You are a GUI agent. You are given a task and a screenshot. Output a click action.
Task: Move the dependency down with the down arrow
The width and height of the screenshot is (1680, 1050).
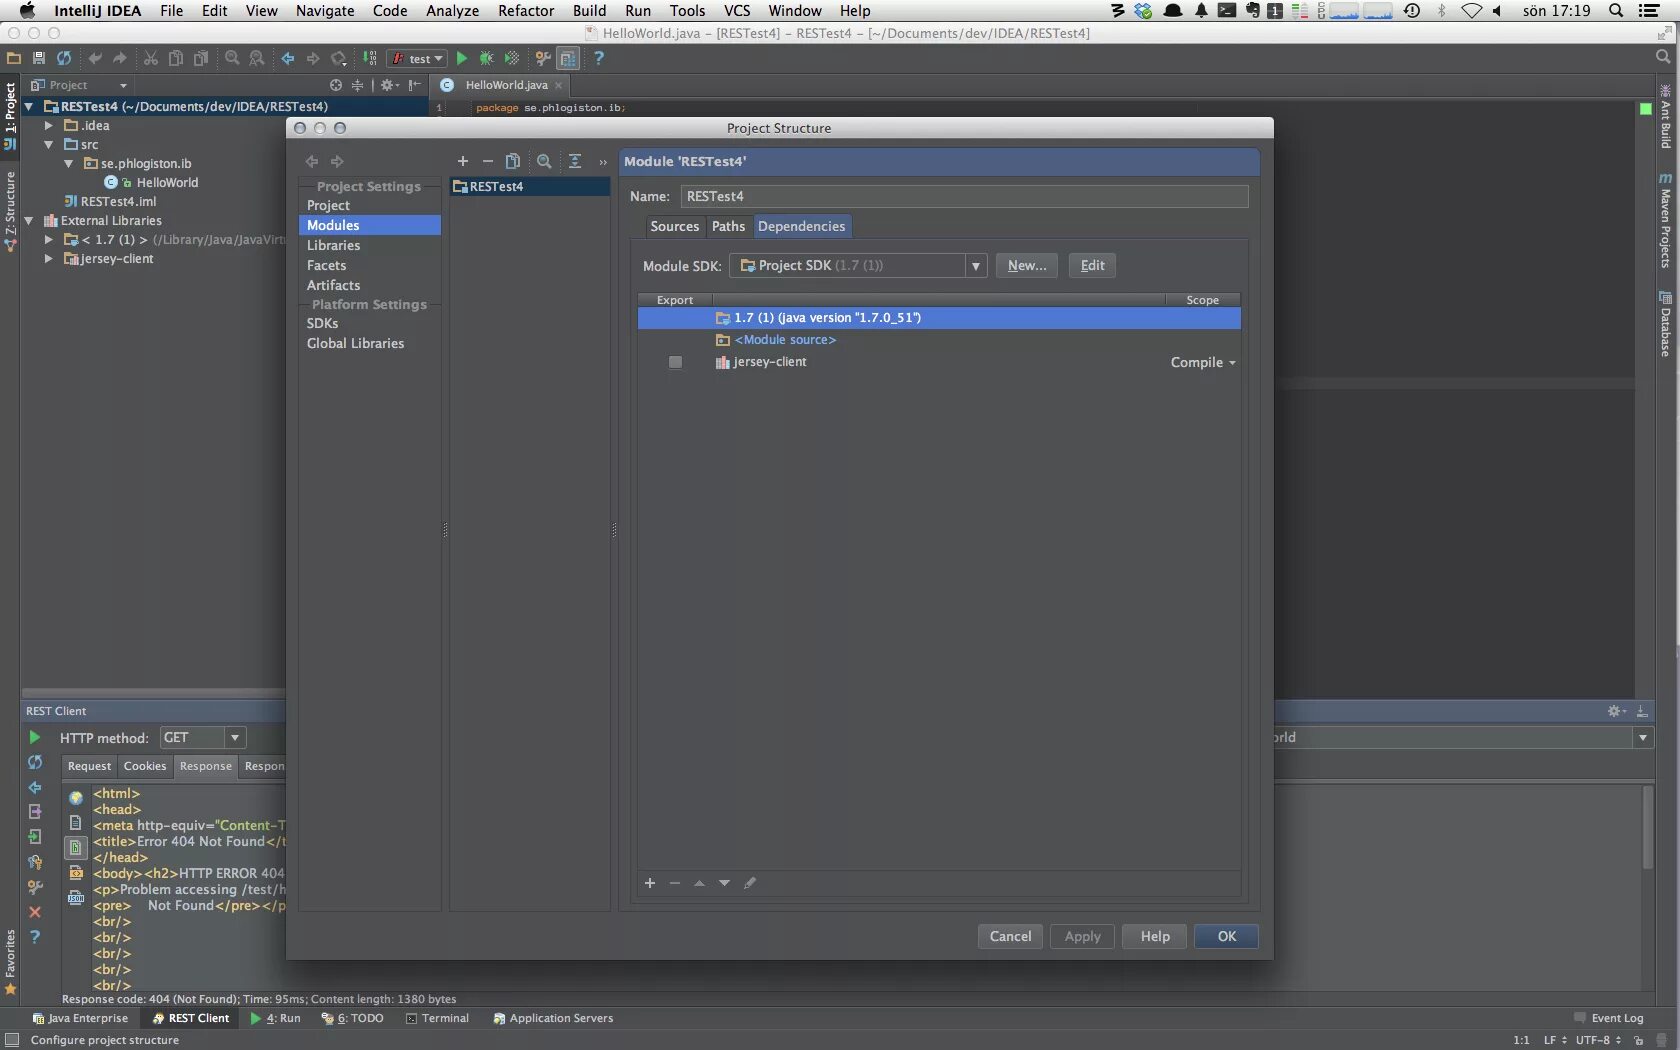click(724, 883)
